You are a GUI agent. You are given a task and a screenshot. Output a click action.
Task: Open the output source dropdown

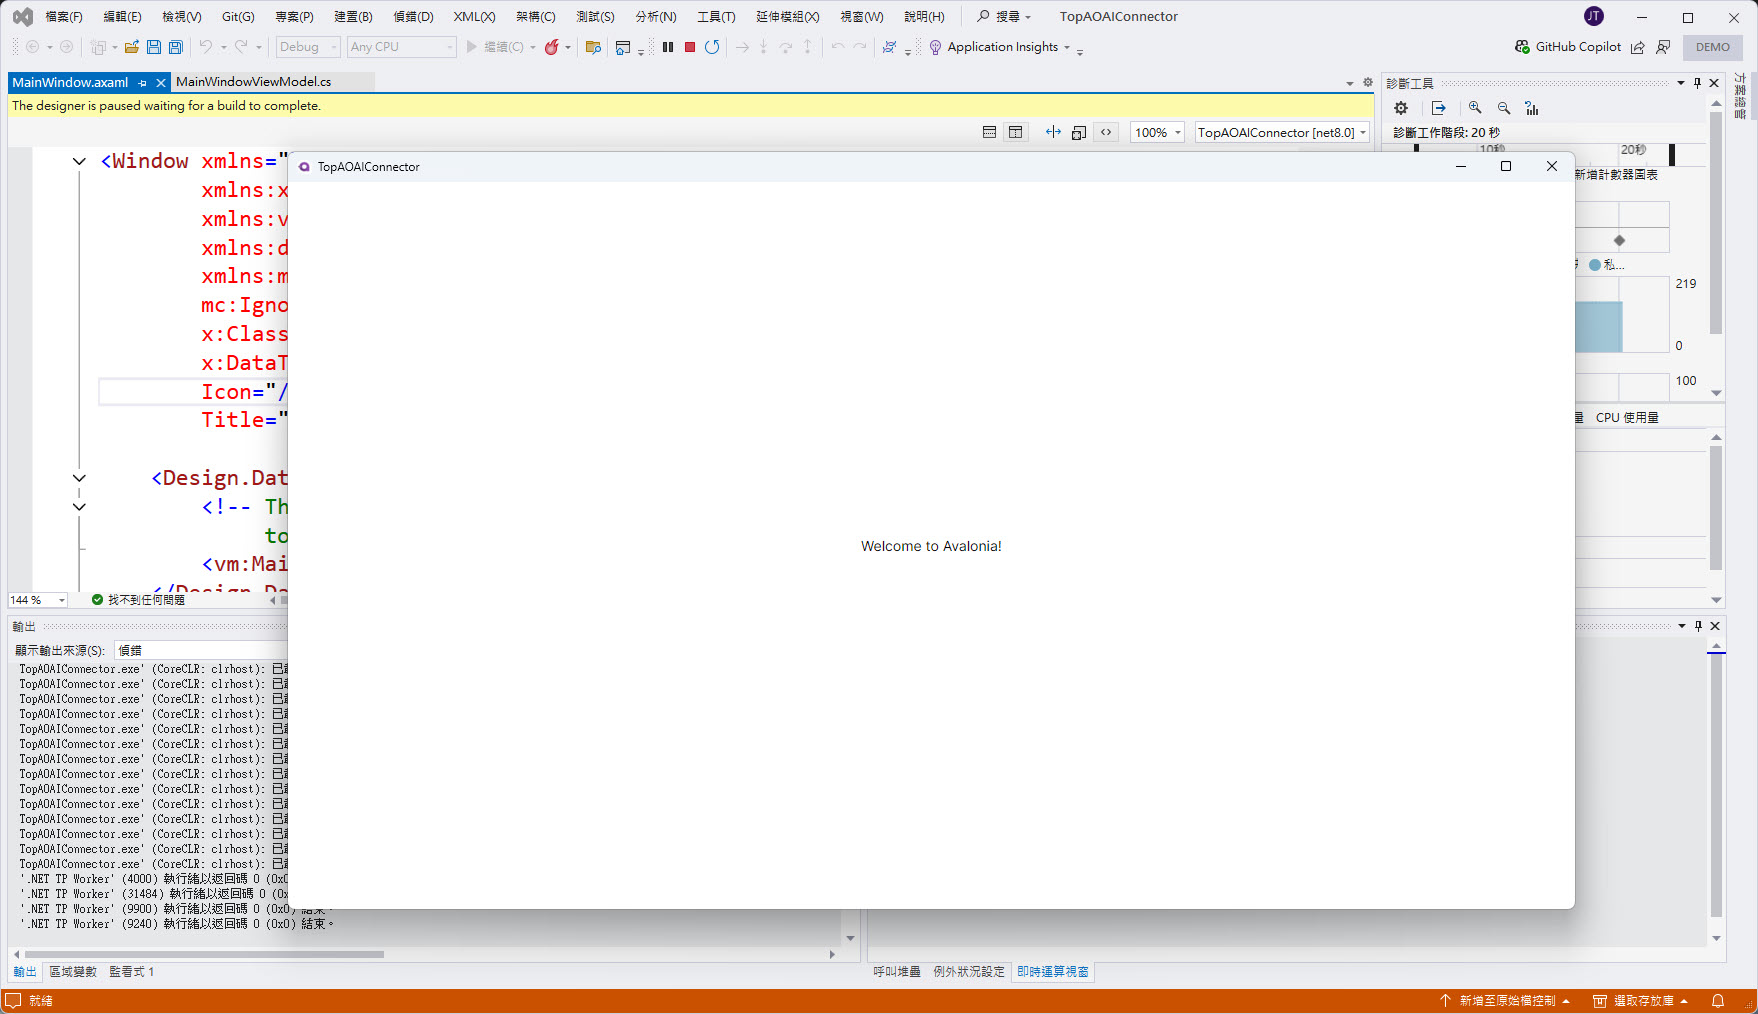[x=200, y=650]
